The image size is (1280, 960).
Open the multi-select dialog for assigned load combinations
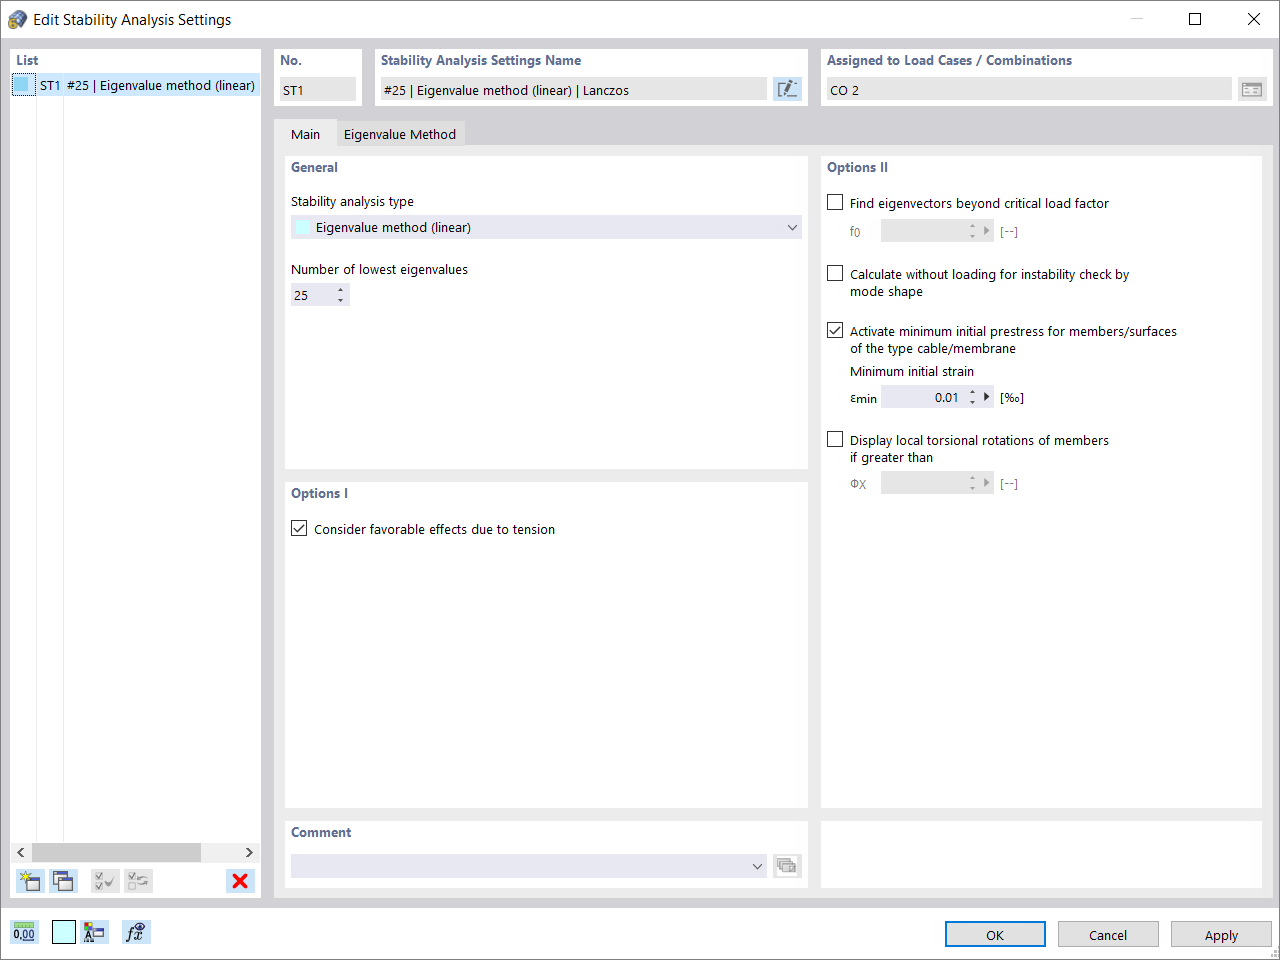pyautogui.click(x=1252, y=89)
